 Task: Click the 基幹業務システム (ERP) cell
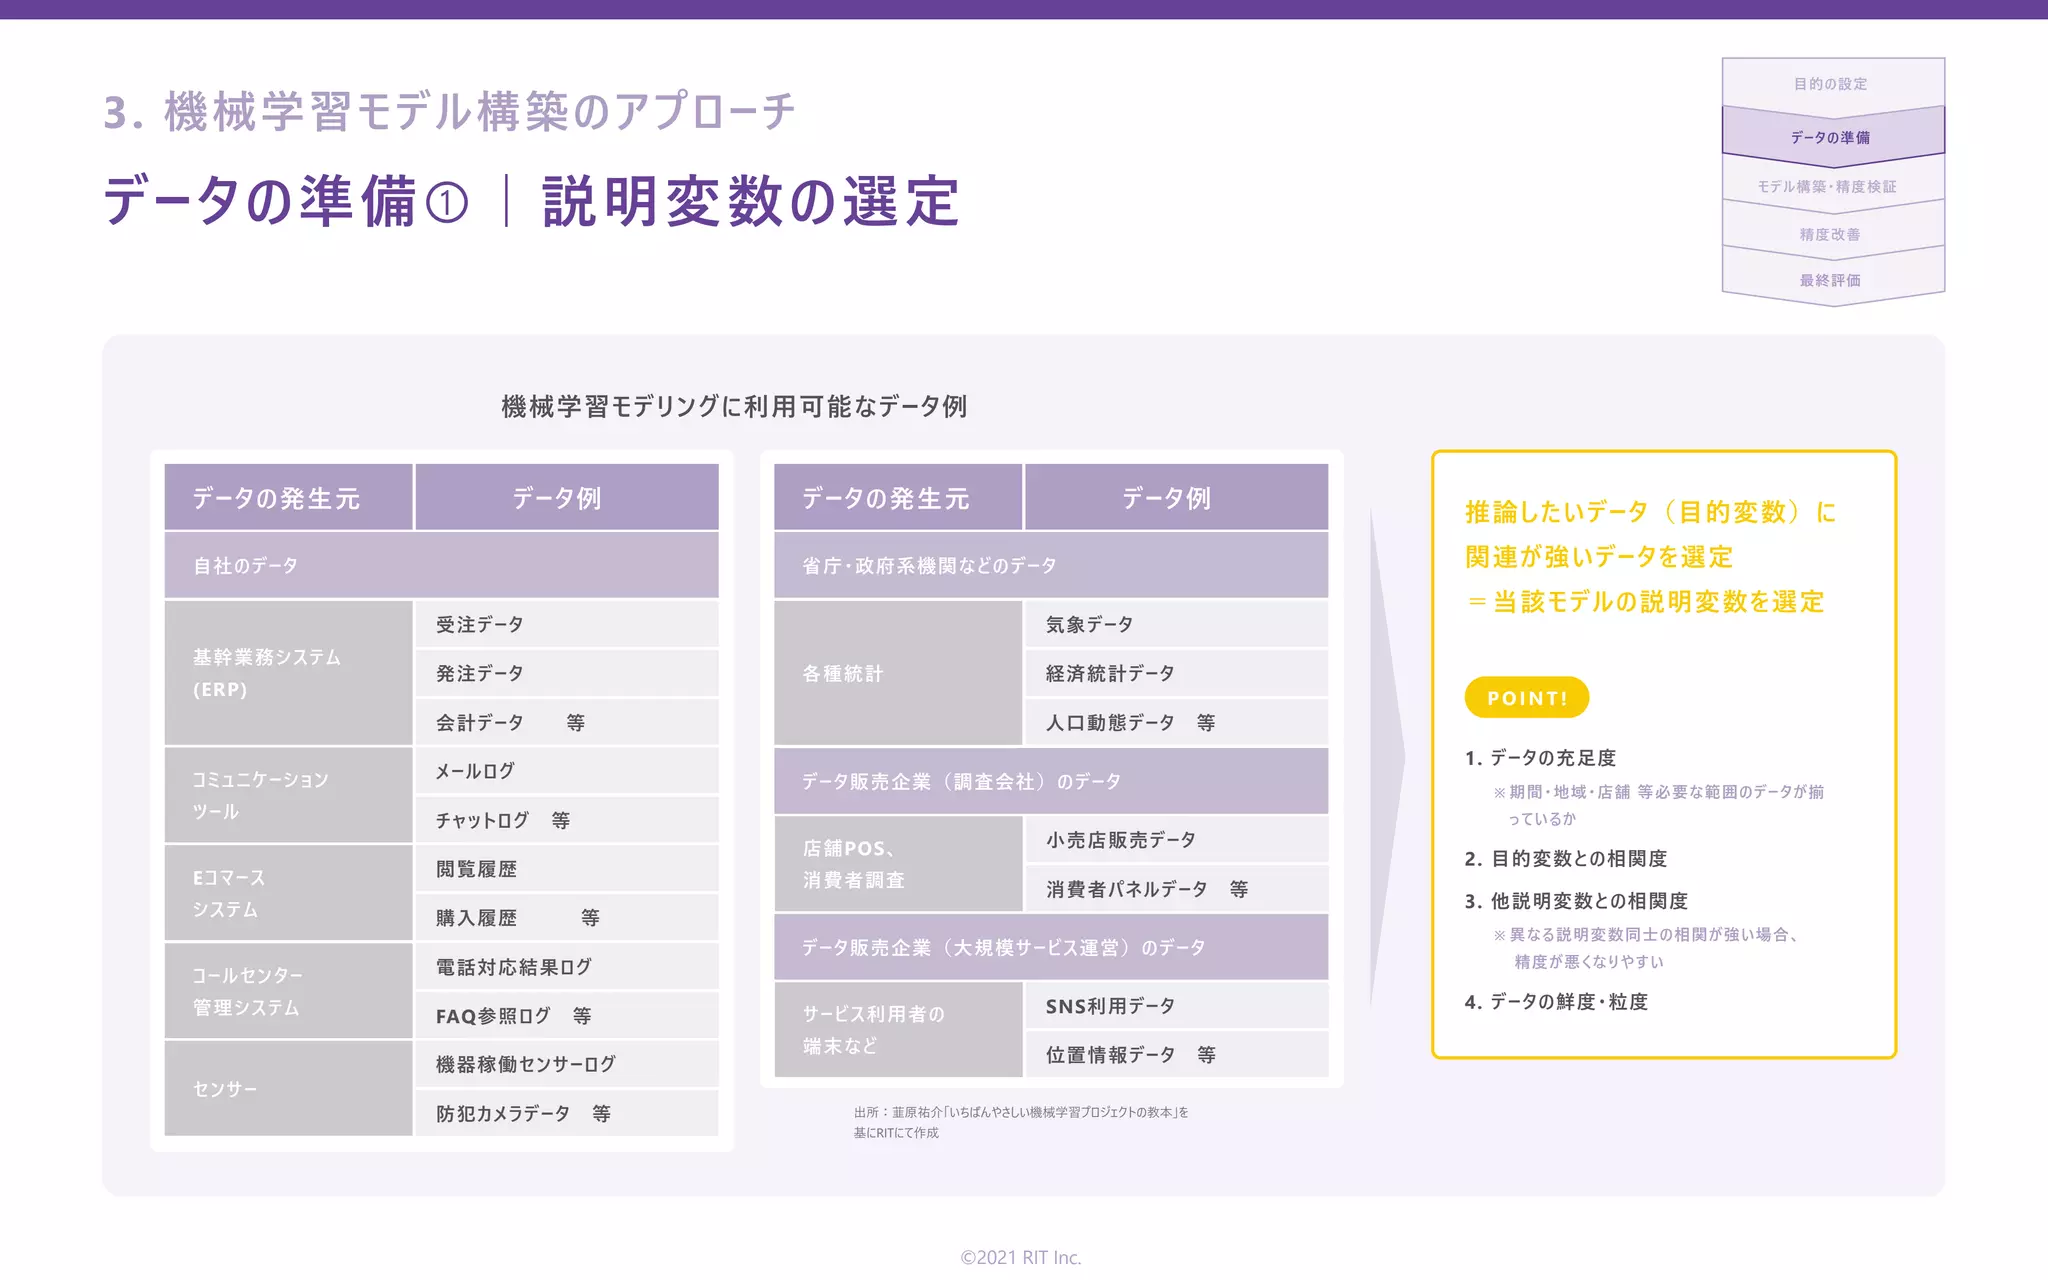pos(288,673)
